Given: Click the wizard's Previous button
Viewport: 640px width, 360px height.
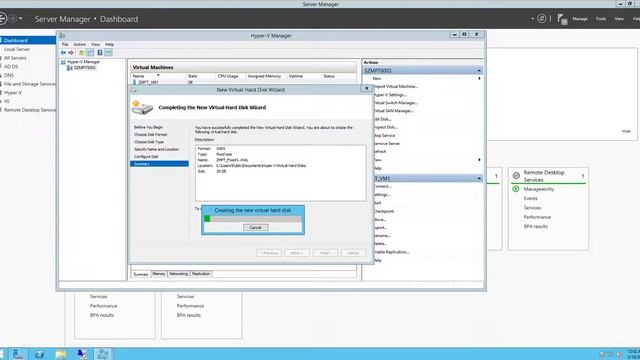Looking at the screenshot, I should tap(269, 253).
